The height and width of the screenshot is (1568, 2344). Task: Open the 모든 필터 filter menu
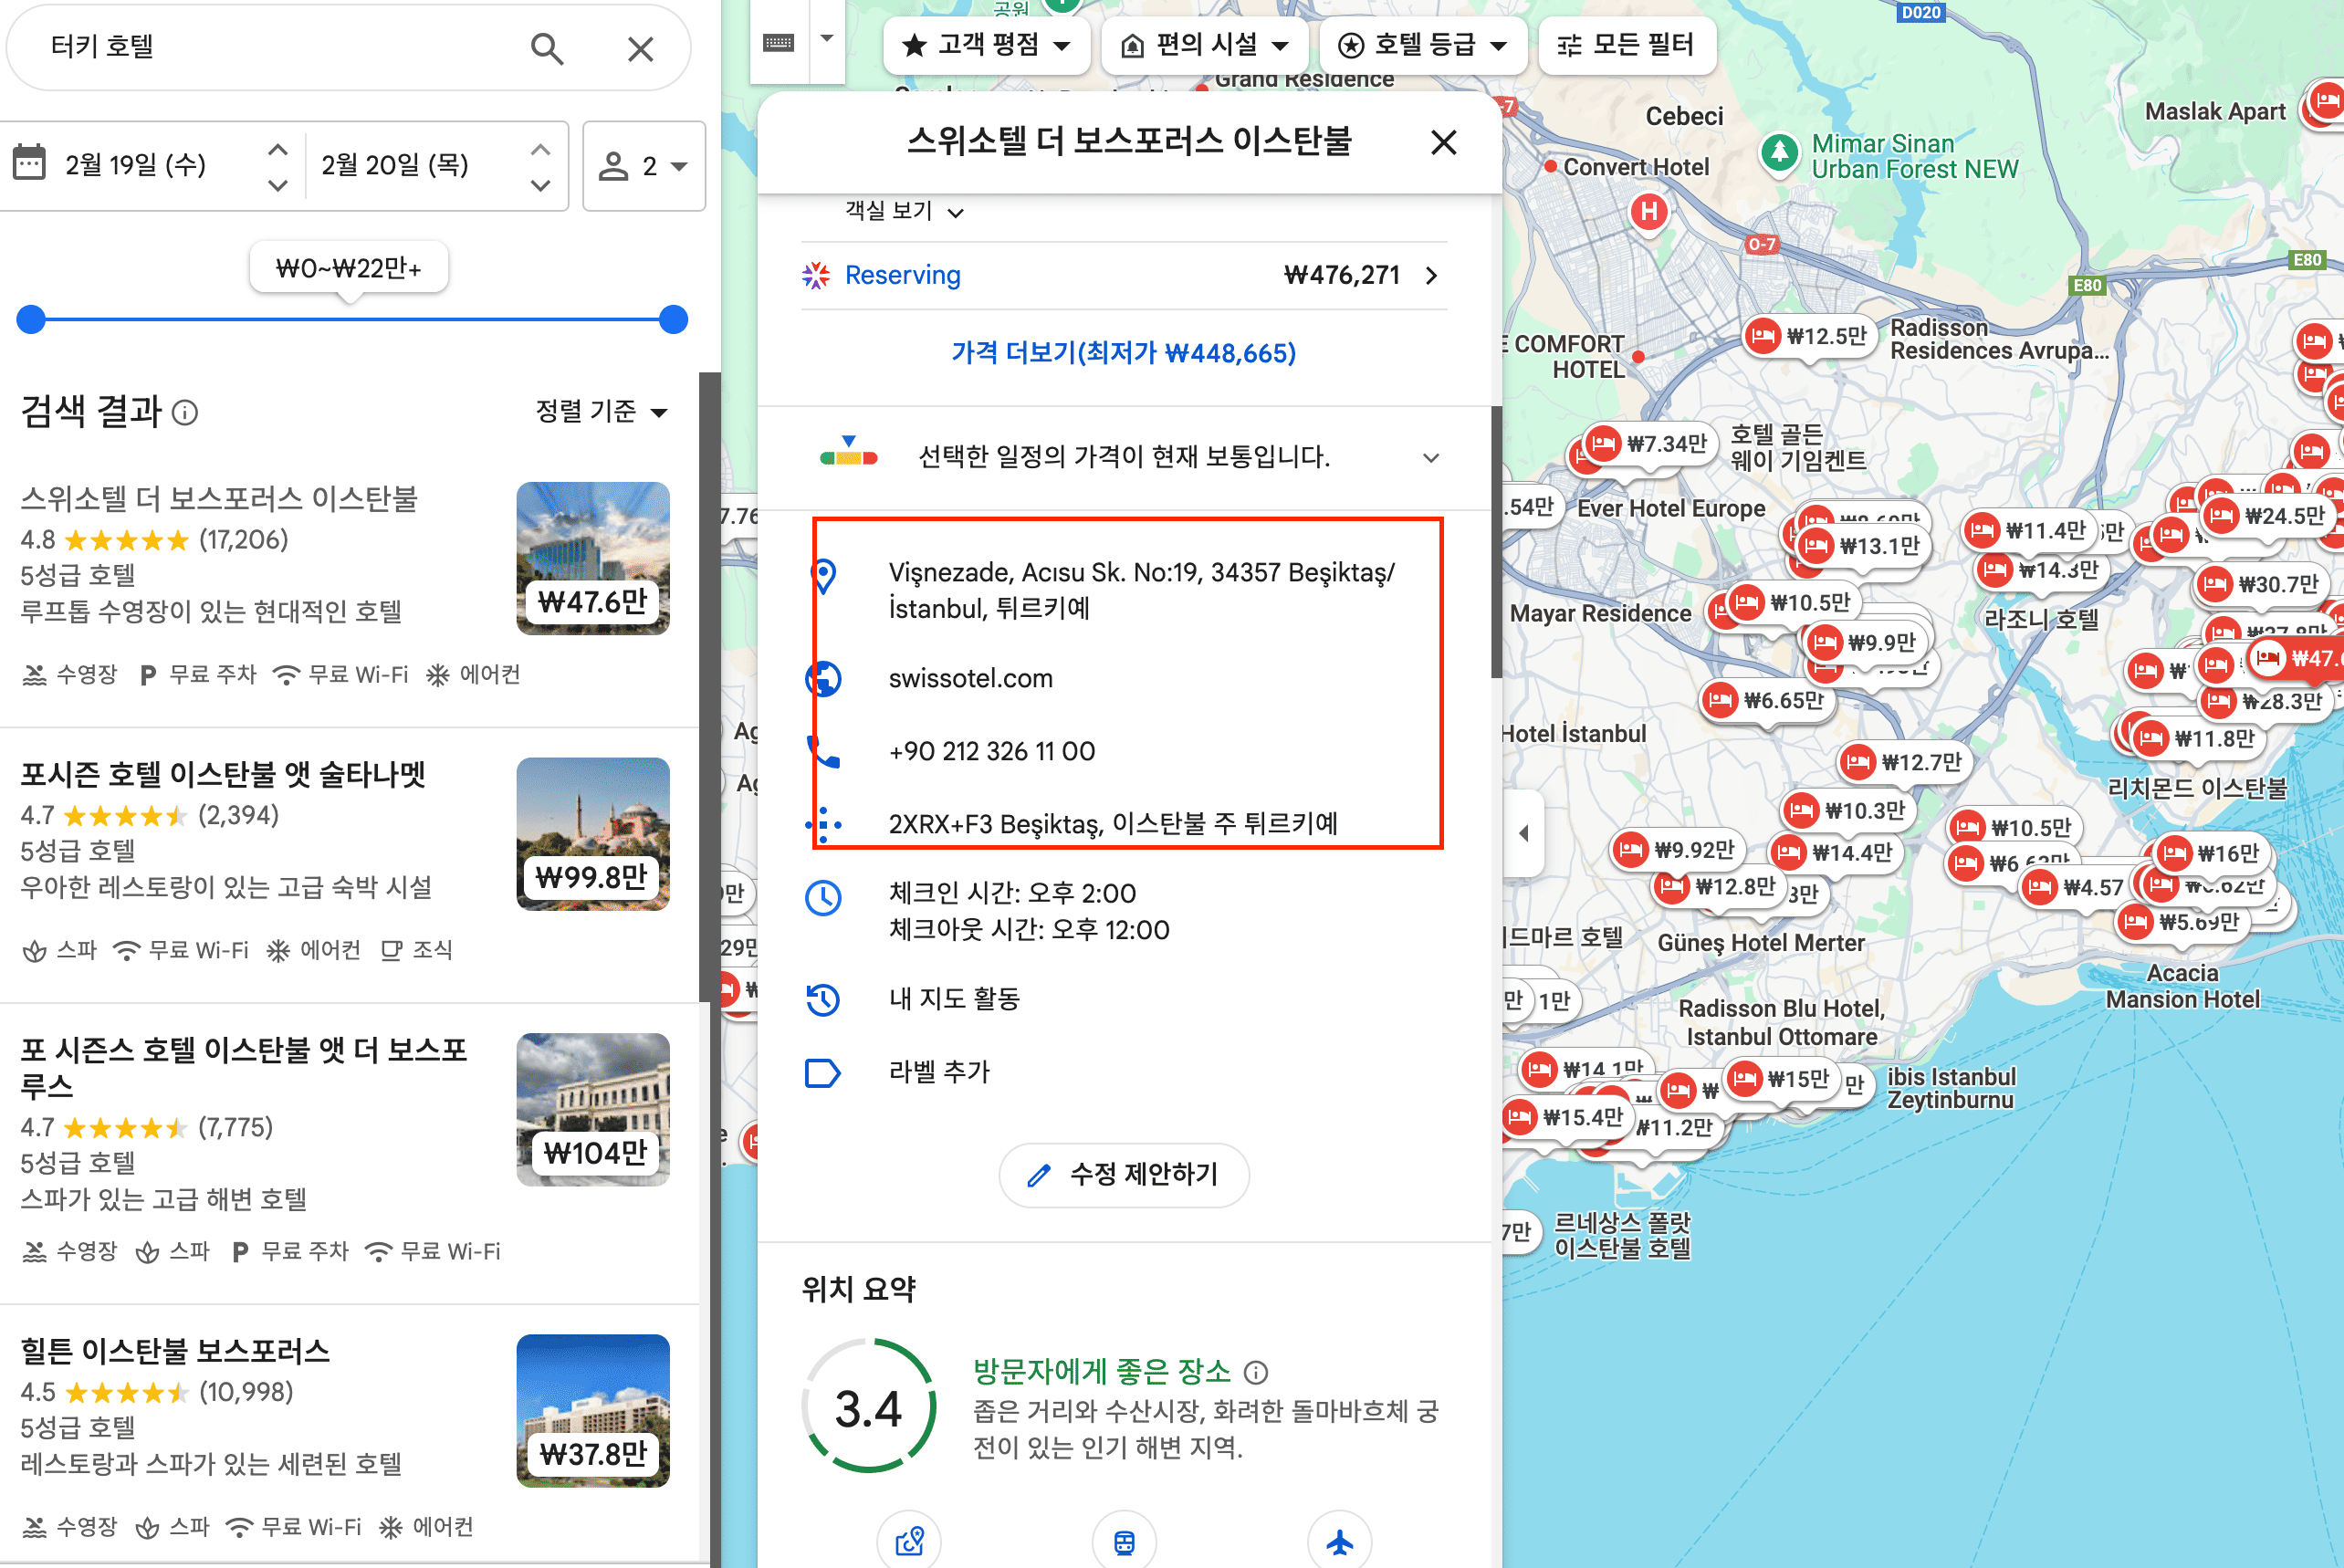tap(1627, 45)
